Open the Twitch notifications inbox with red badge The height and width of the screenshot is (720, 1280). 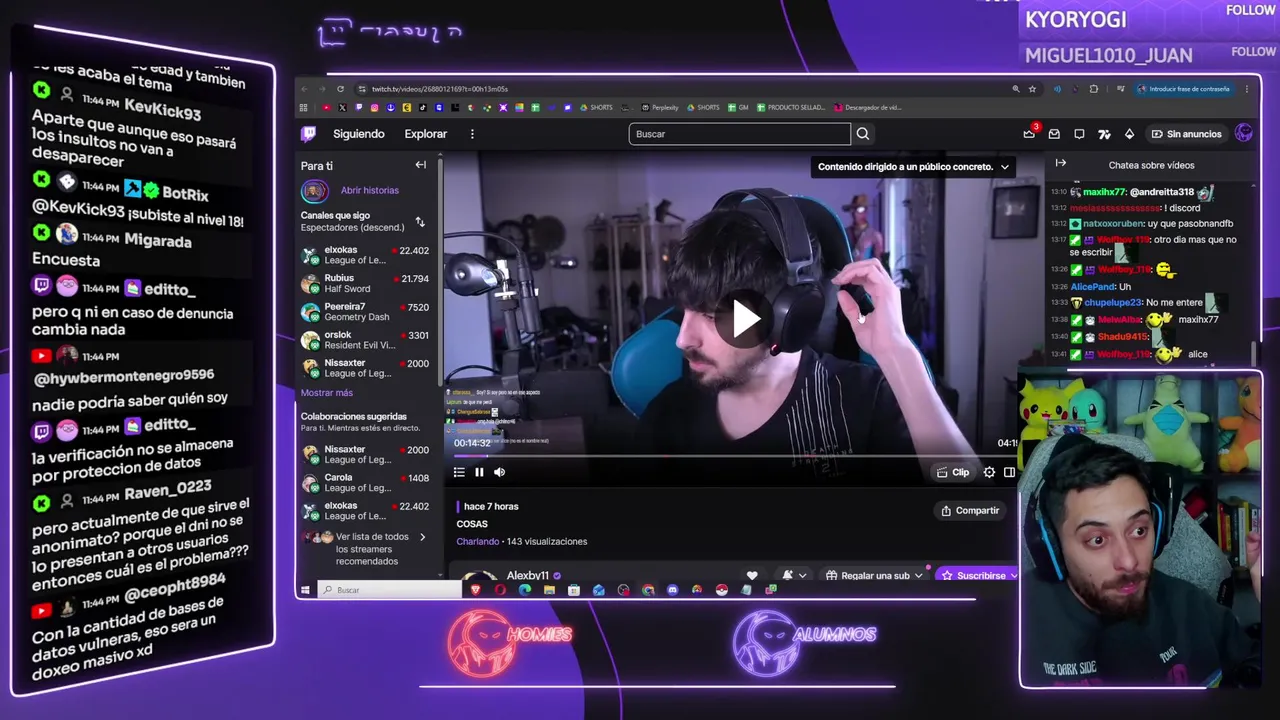1029,133
